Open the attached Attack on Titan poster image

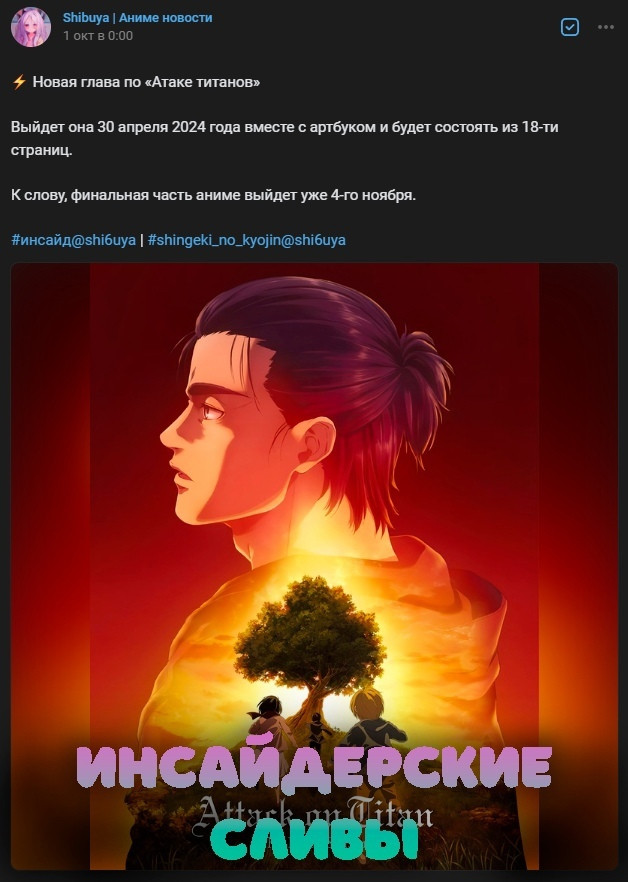(x=315, y=566)
